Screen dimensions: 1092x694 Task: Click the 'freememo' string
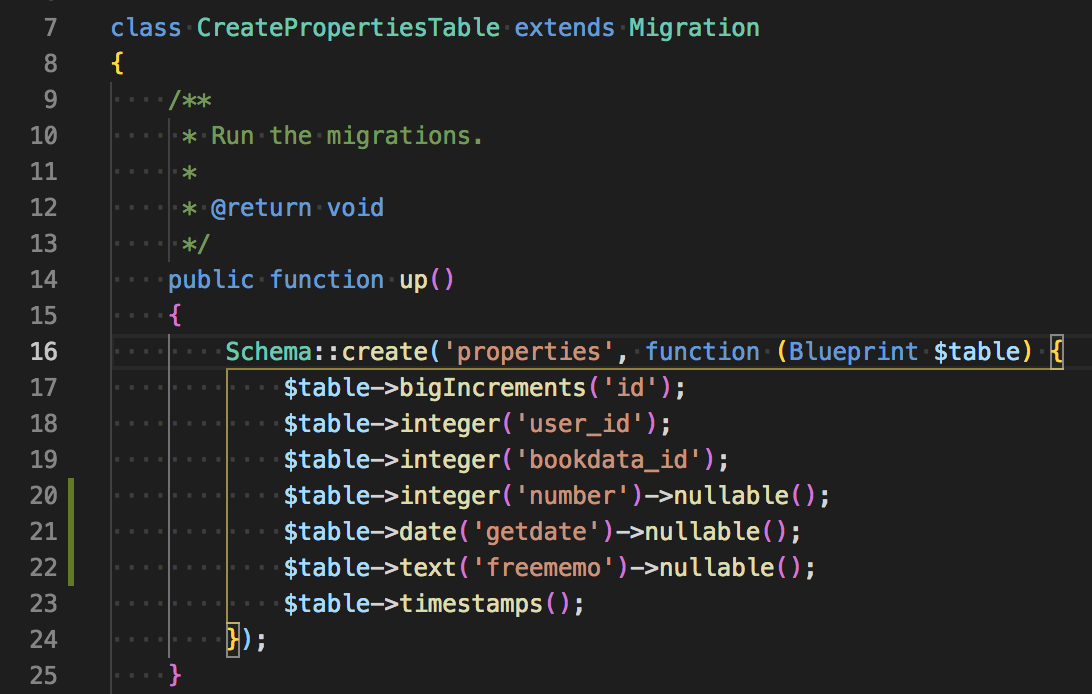click(x=543, y=568)
